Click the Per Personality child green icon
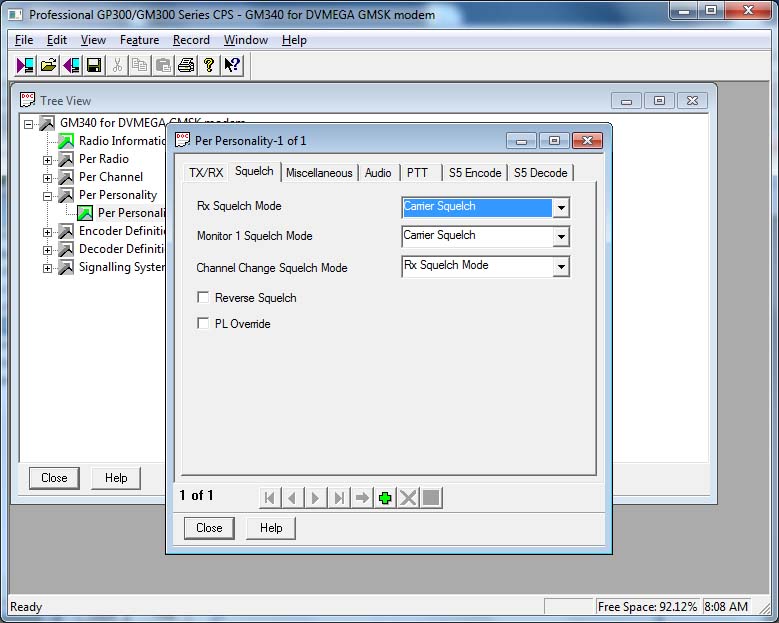The height and width of the screenshot is (623, 779). pos(84,213)
